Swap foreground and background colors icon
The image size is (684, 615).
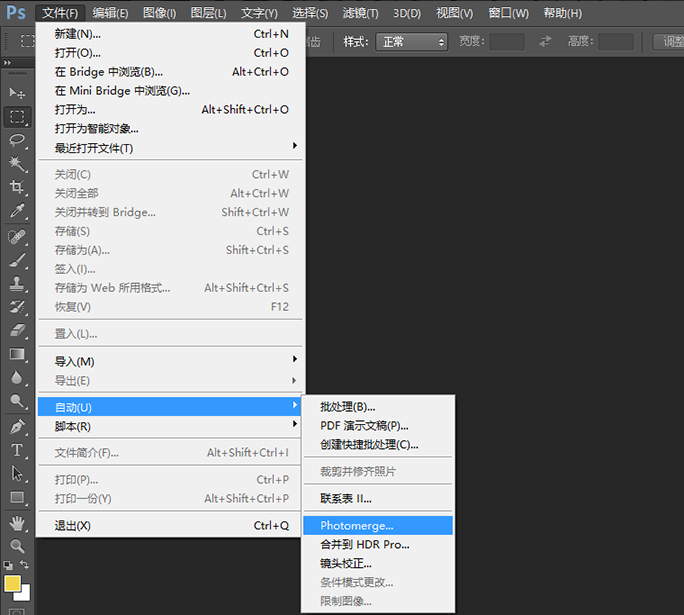point(24,564)
